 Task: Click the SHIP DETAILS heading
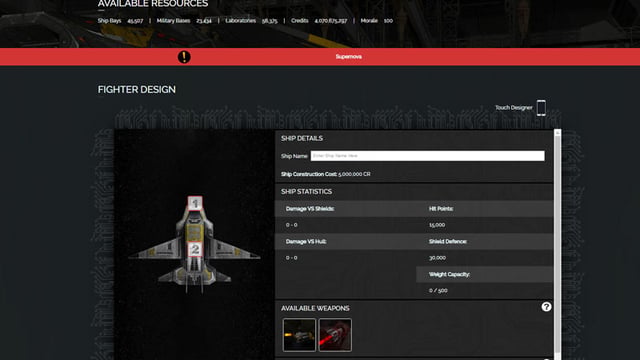pos(302,138)
